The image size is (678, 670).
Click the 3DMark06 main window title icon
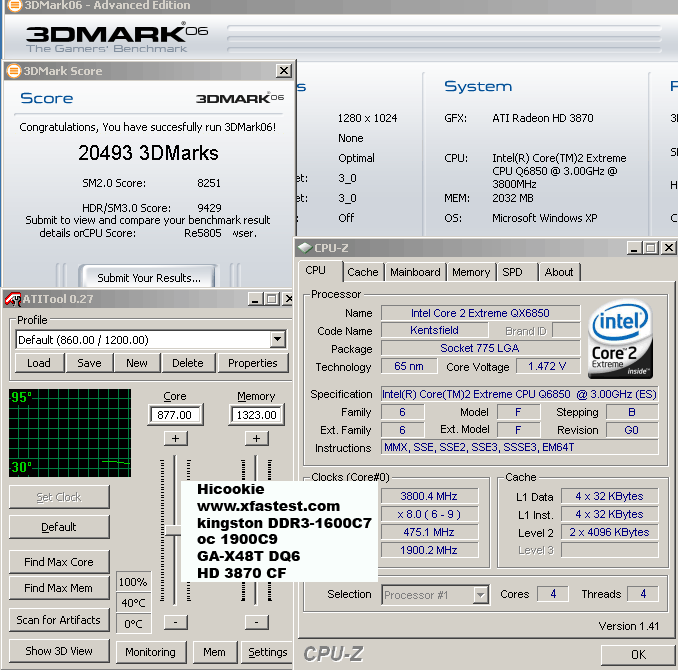tap(14, 6)
